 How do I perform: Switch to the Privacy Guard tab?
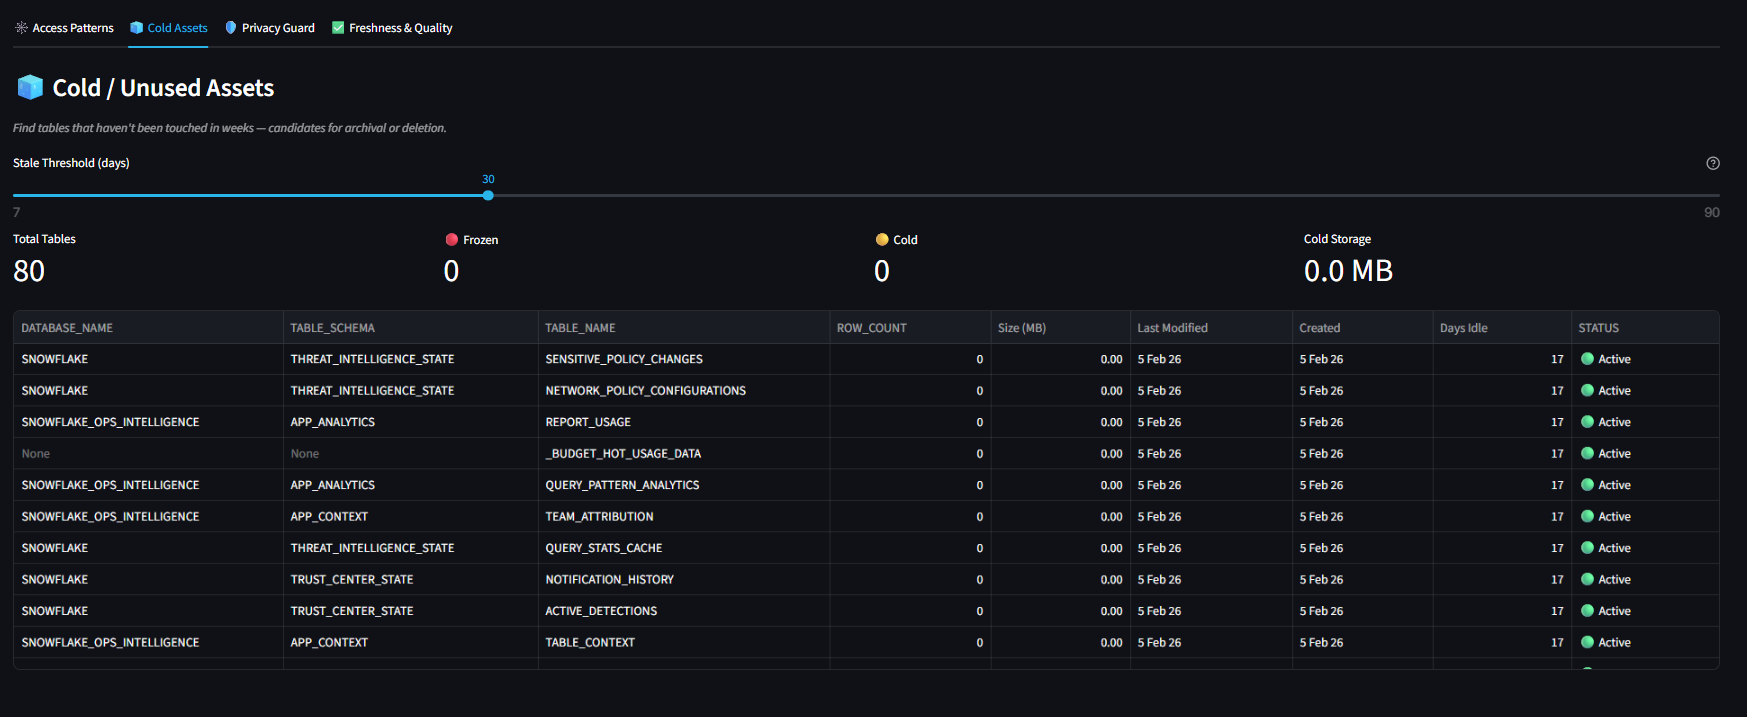click(278, 28)
